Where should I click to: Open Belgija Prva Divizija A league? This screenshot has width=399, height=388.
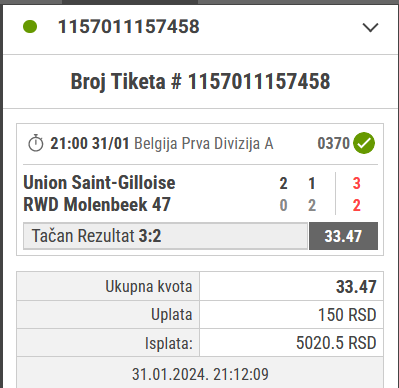tap(204, 144)
